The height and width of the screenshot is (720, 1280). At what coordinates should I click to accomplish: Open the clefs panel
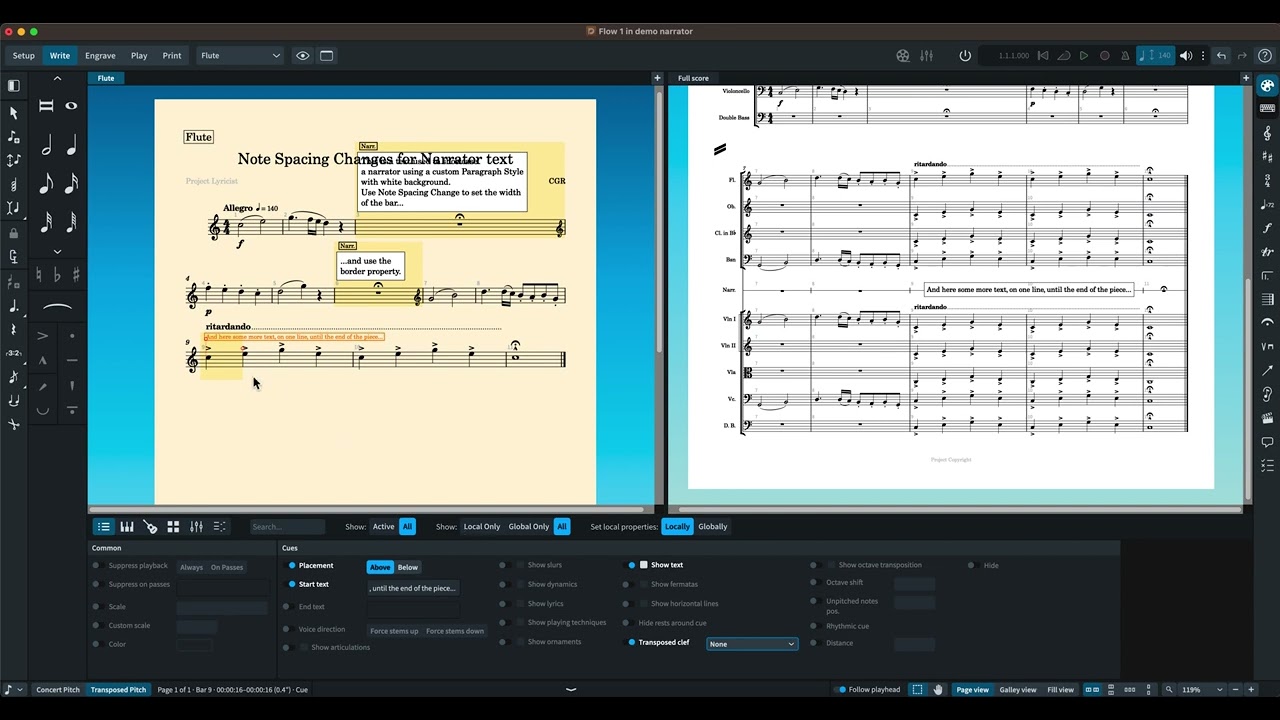click(1267, 133)
